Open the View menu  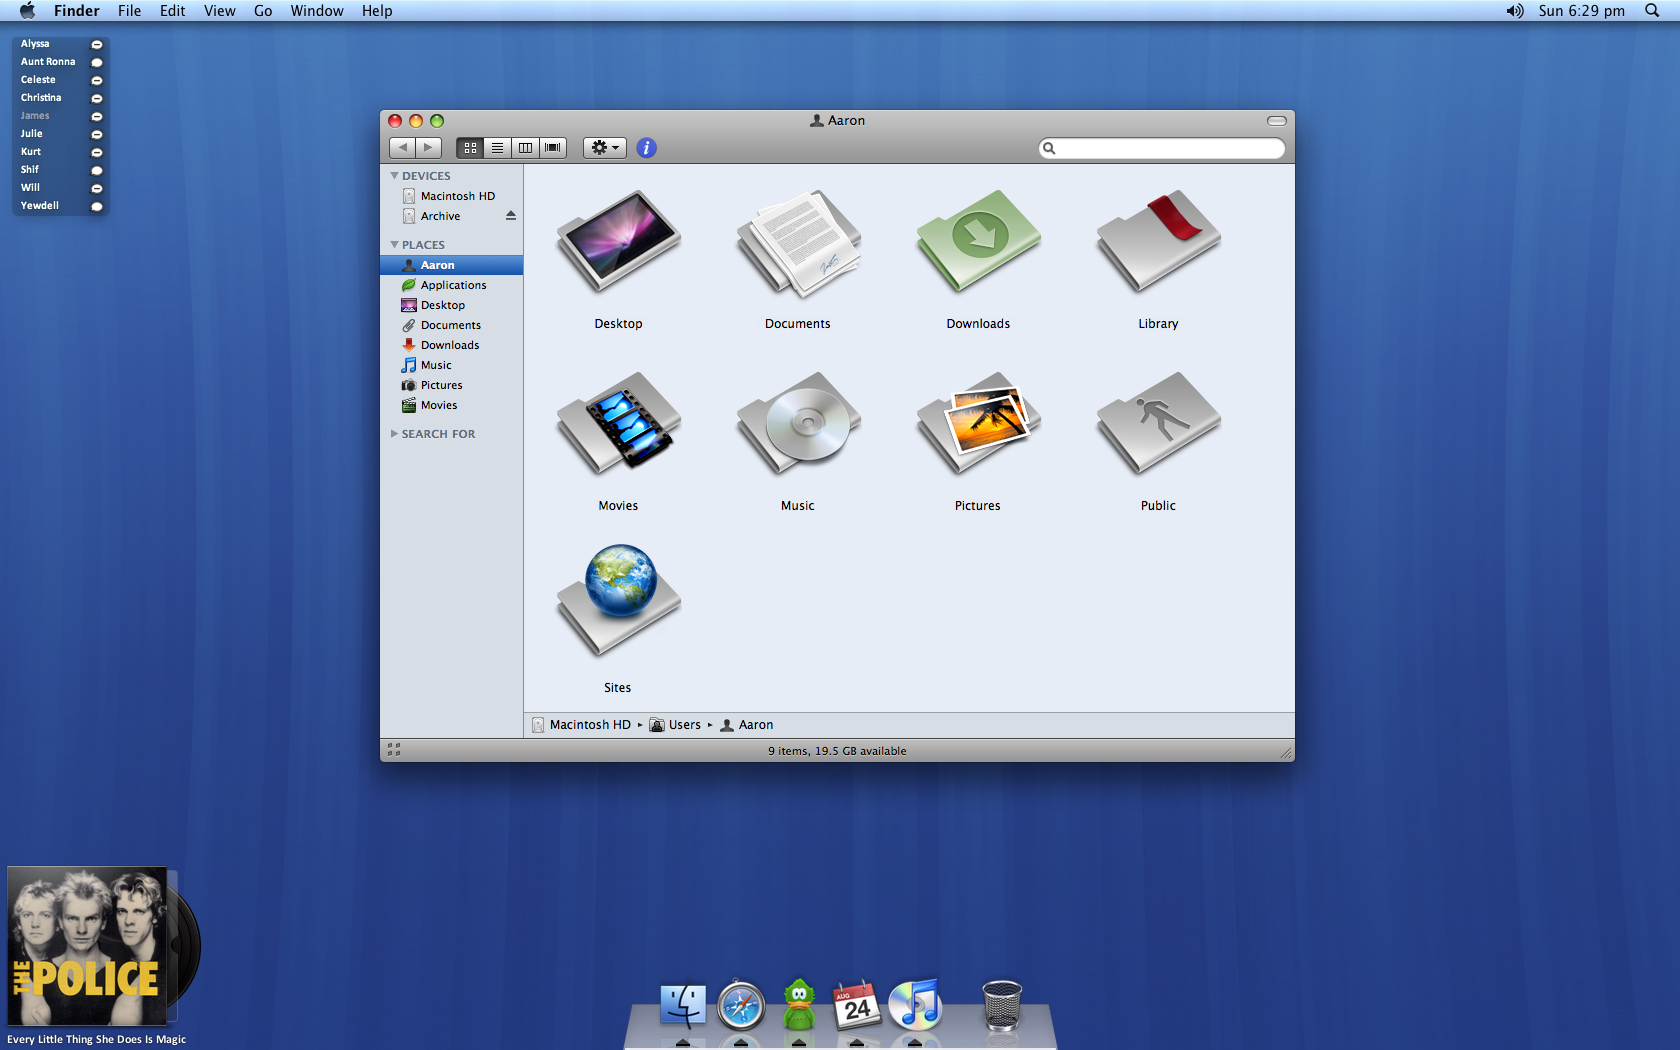point(219,11)
